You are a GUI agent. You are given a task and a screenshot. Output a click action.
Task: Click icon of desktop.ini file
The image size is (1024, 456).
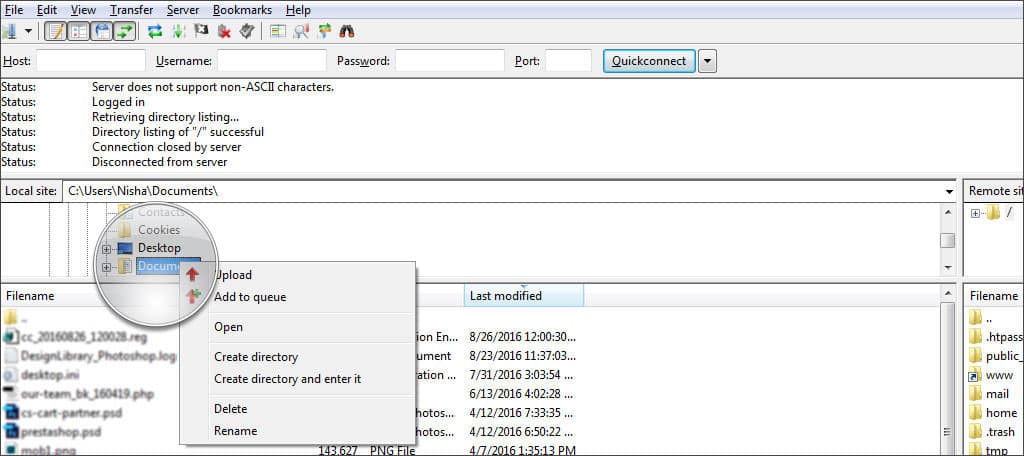tap(11, 375)
